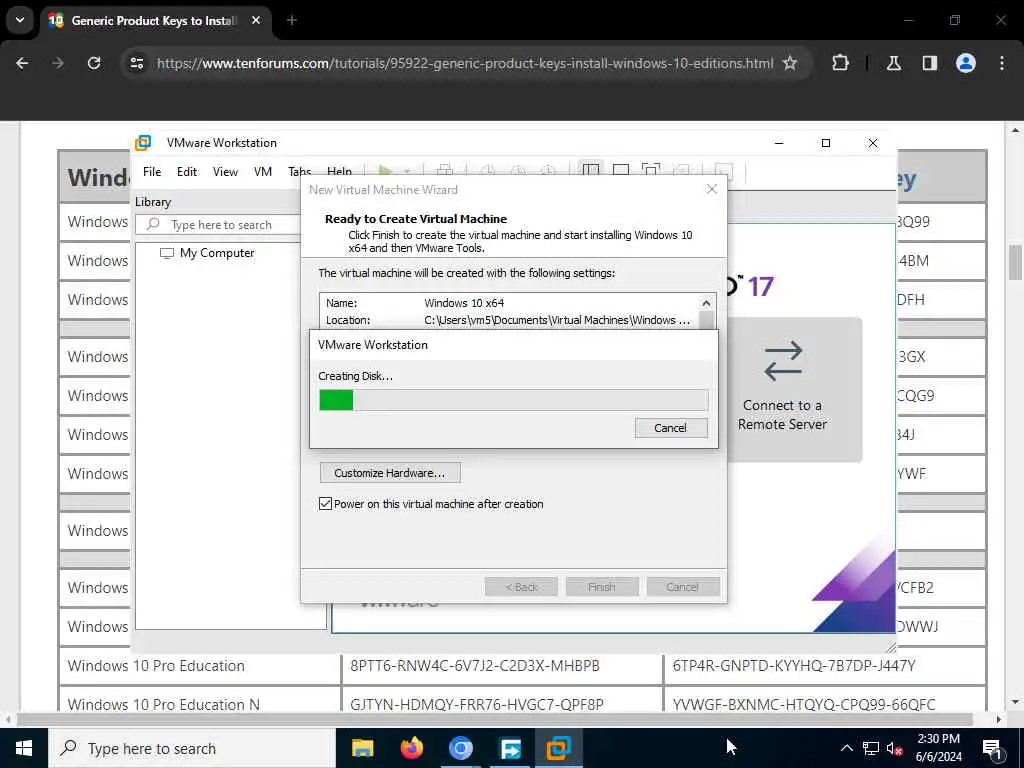The image size is (1024, 768).
Task: Click the settings list scroll-up arrow
Action: click(706, 303)
